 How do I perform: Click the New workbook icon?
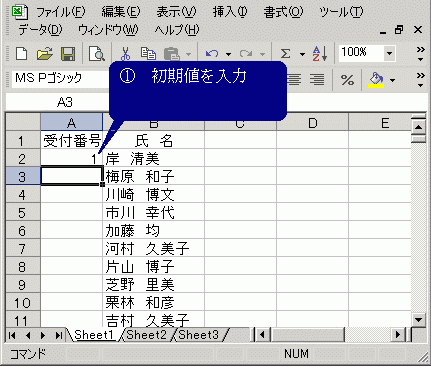(22, 53)
